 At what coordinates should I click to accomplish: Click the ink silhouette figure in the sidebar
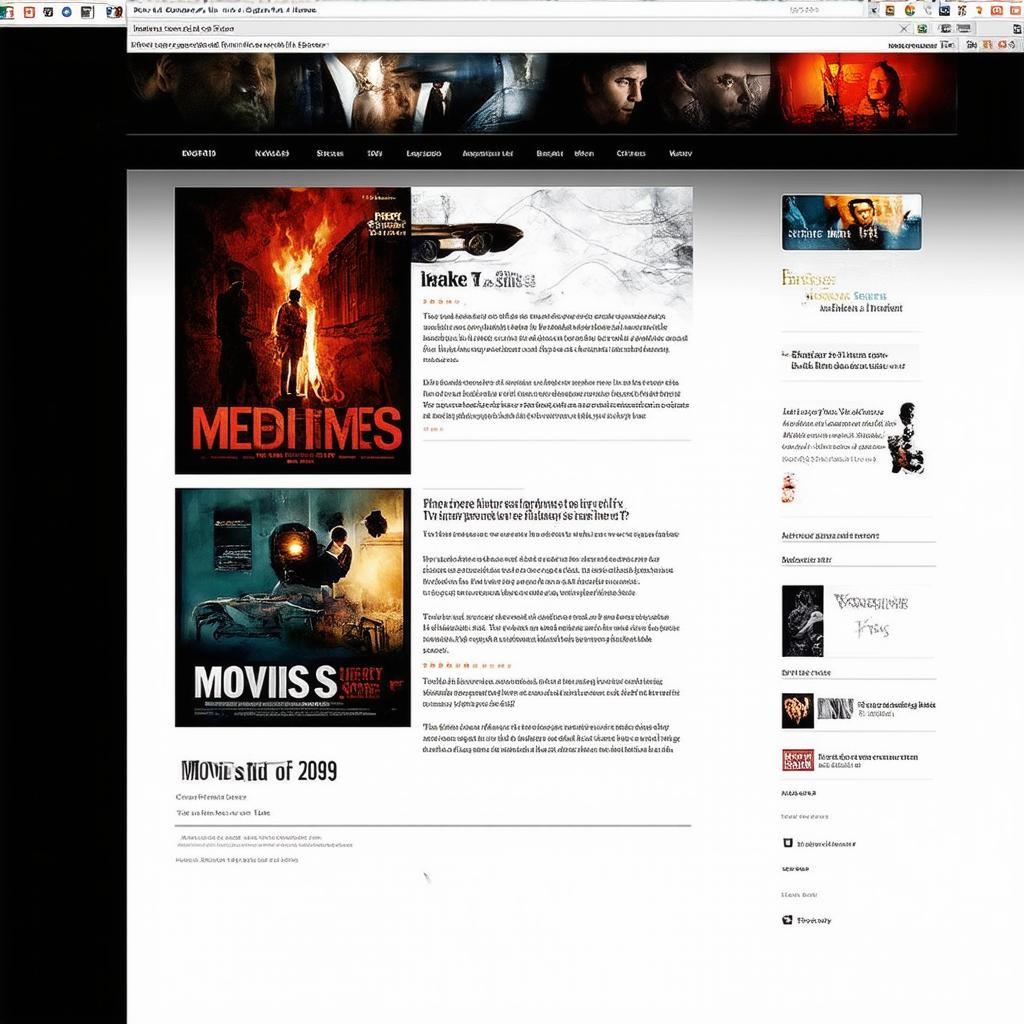pyautogui.click(x=905, y=438)
